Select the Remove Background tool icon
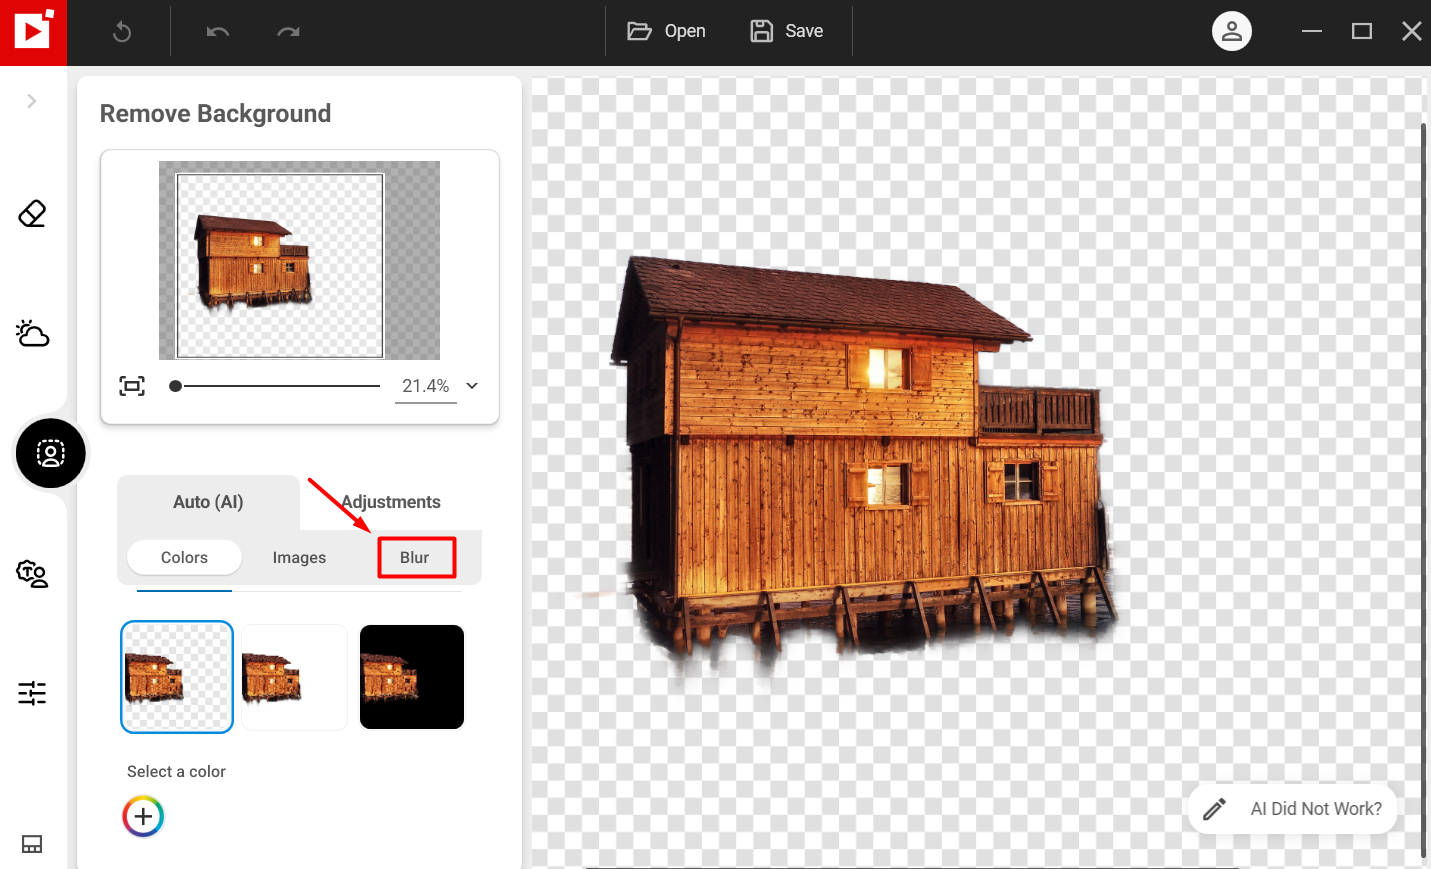The height and width of the screenshot is (869, 1431). click(x=50, y=453)
